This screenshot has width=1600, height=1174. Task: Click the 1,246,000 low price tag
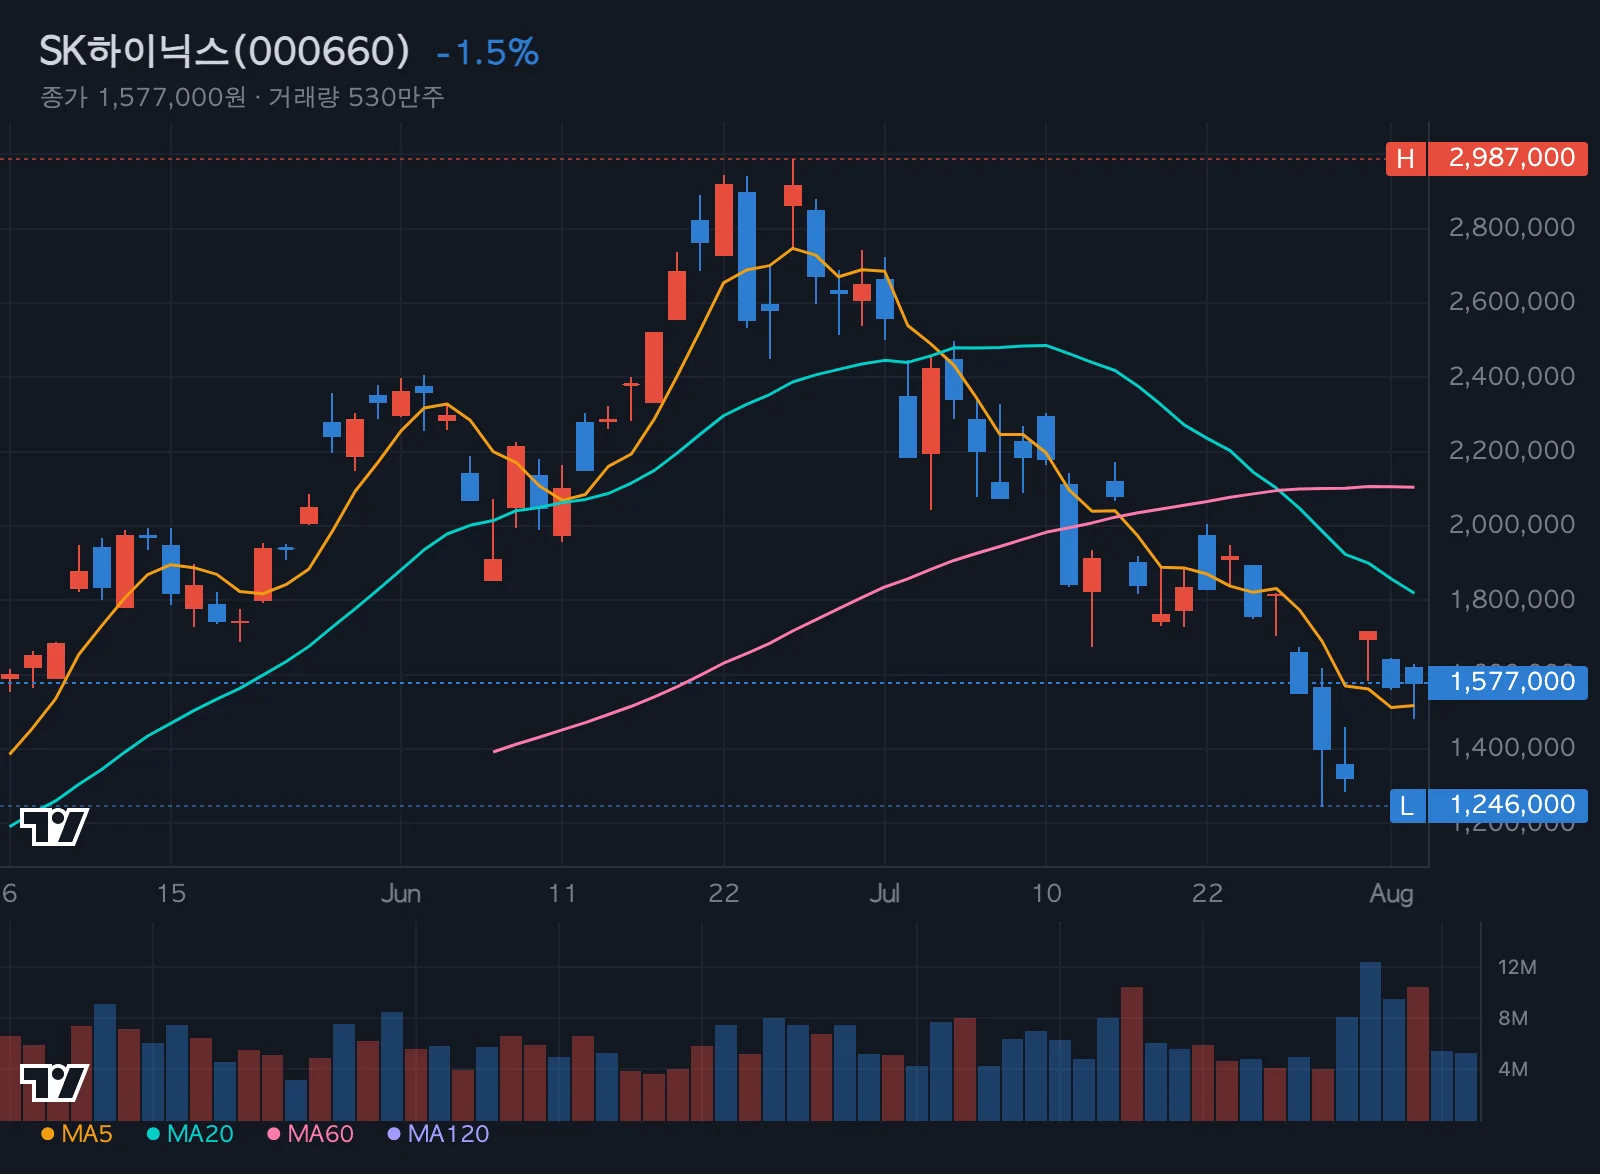(1508, 806)
